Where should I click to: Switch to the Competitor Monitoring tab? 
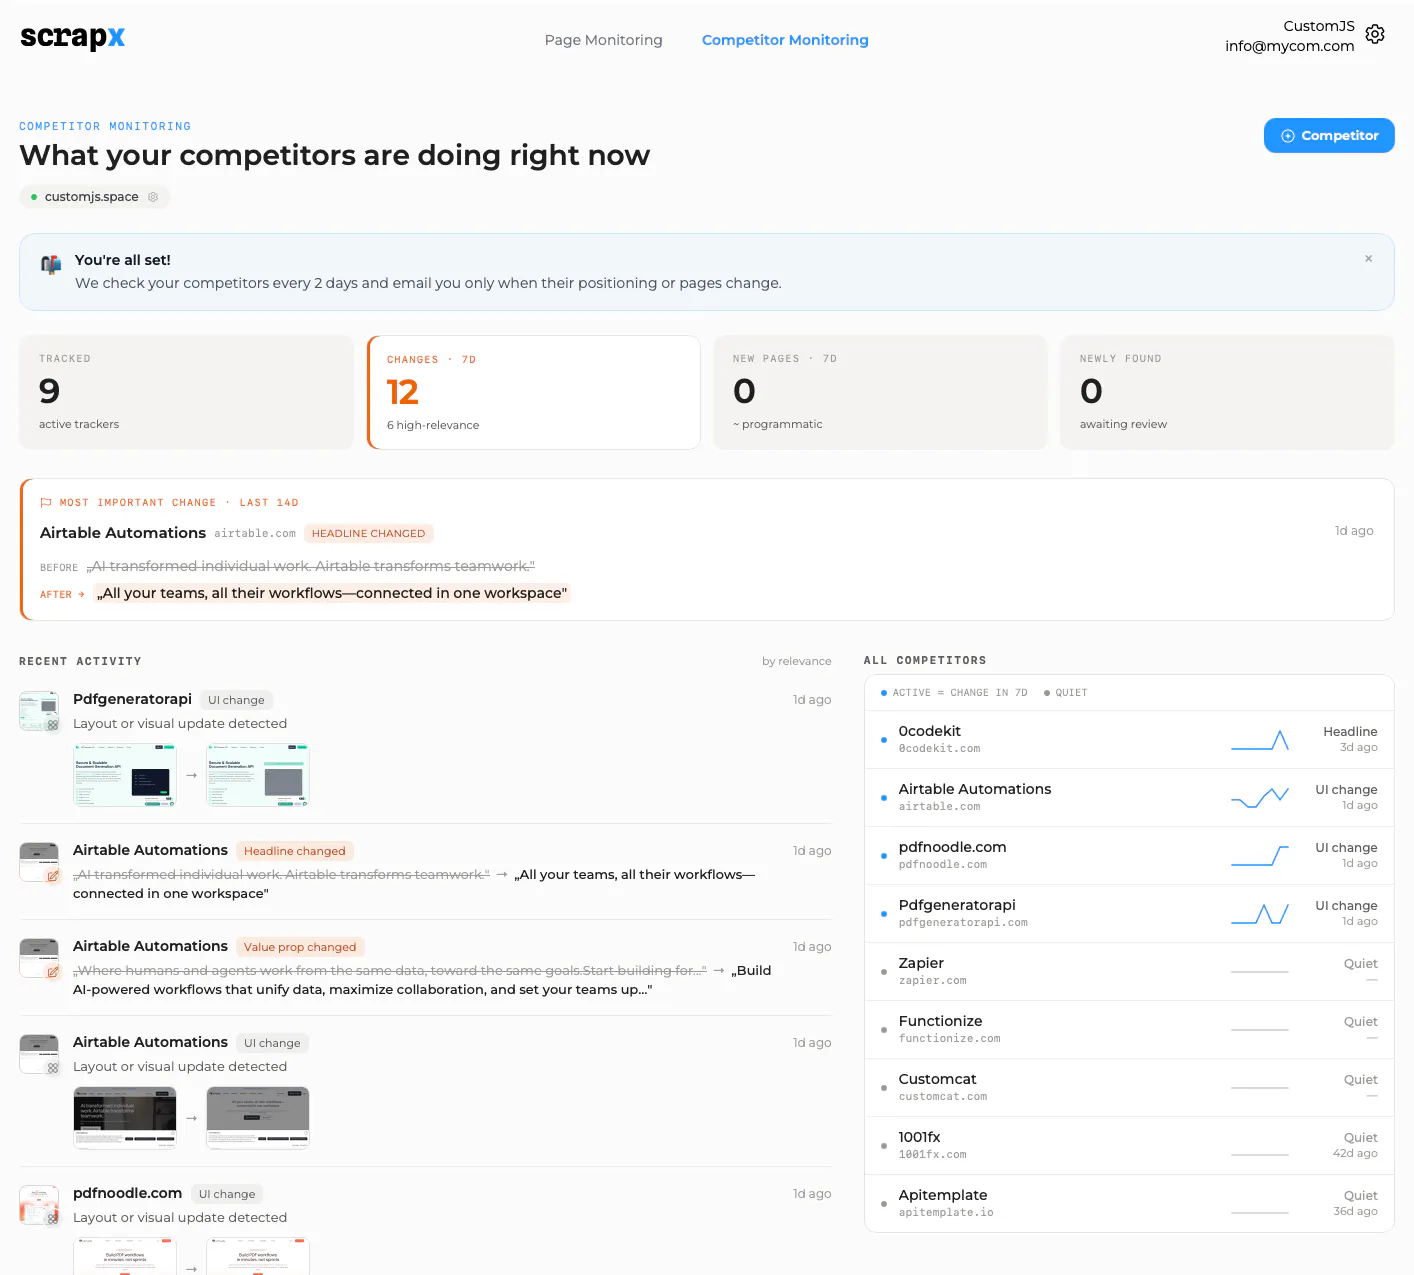coord(785,40)
